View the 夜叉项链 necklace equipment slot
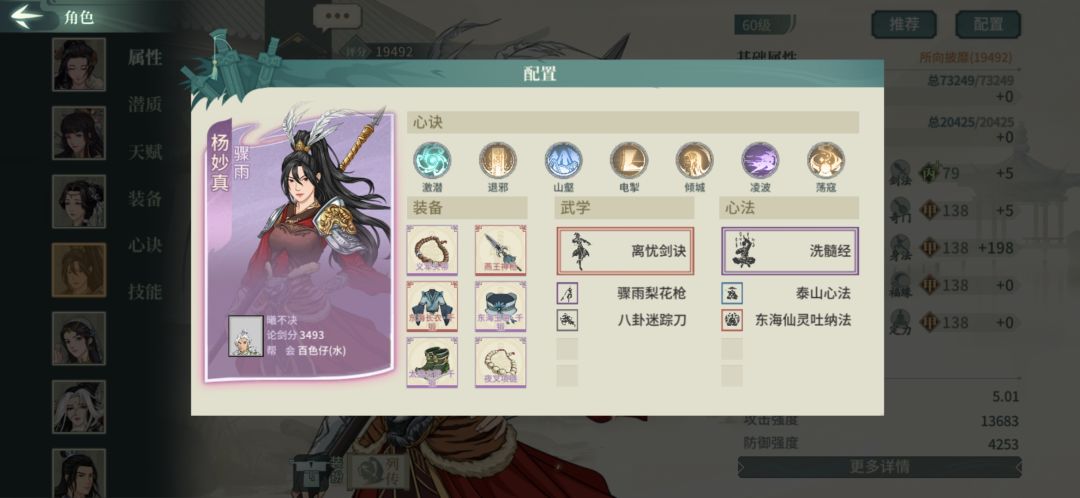1080x498 pixels. pos(501,362)
